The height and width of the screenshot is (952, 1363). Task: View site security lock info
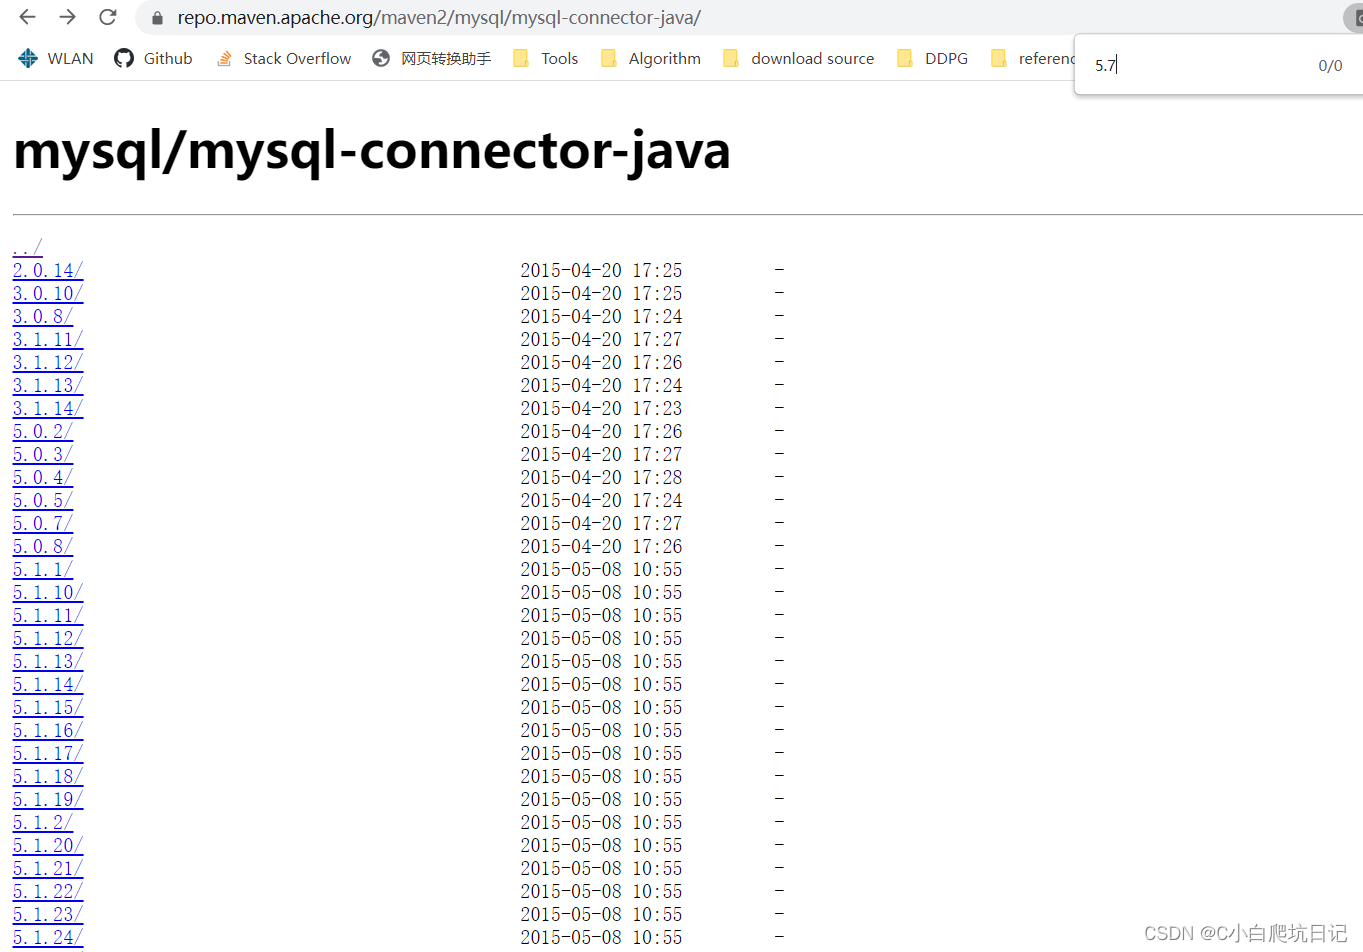click(x=157, y=18)
